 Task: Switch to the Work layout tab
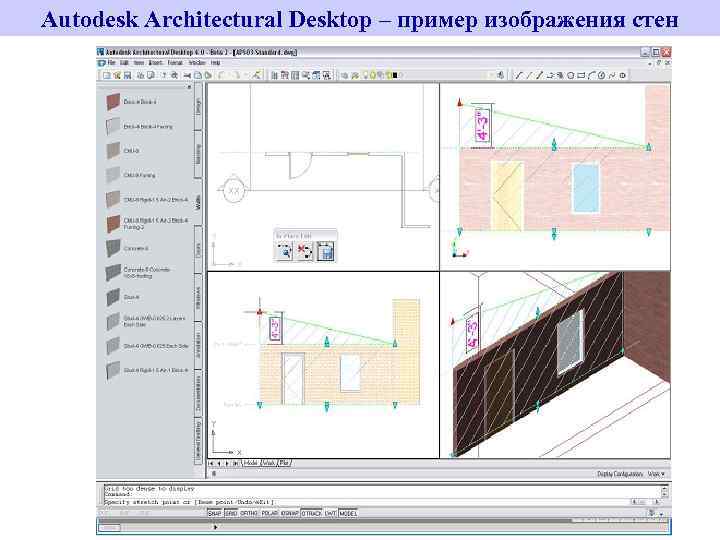click(268, 463)
